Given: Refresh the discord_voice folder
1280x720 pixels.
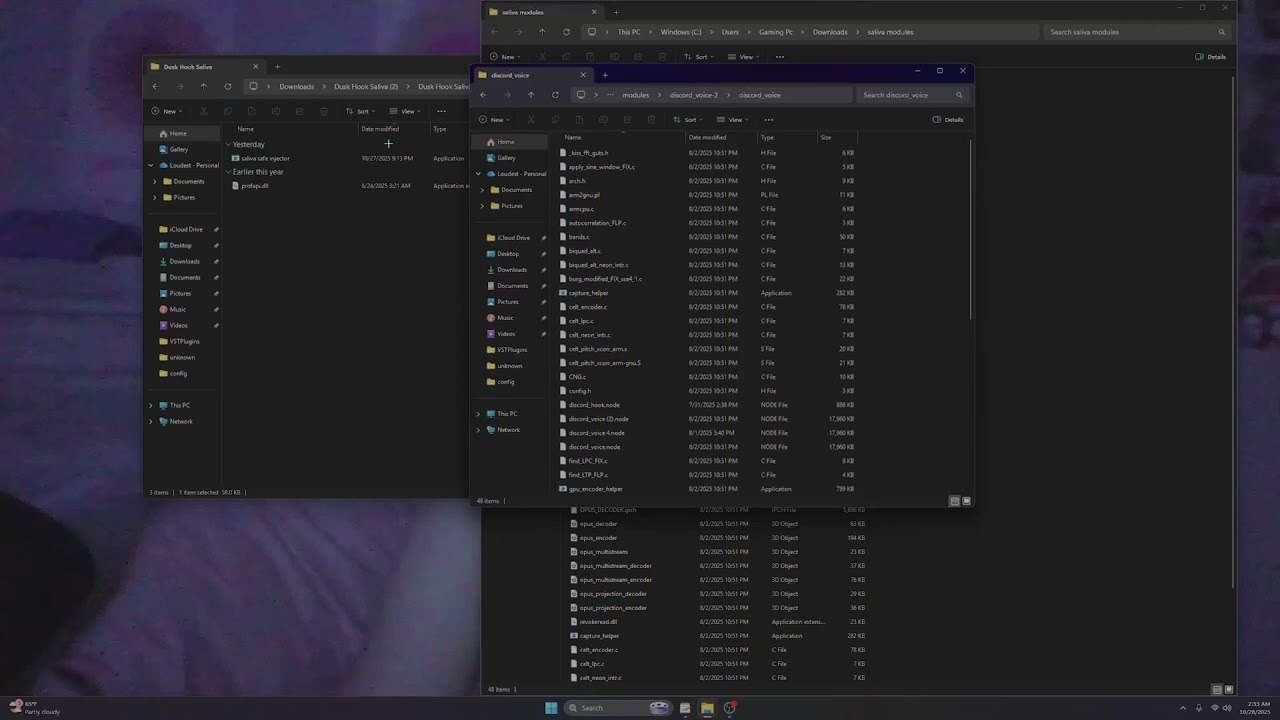Looking at the screenshot, I should (x=555, y=95).
